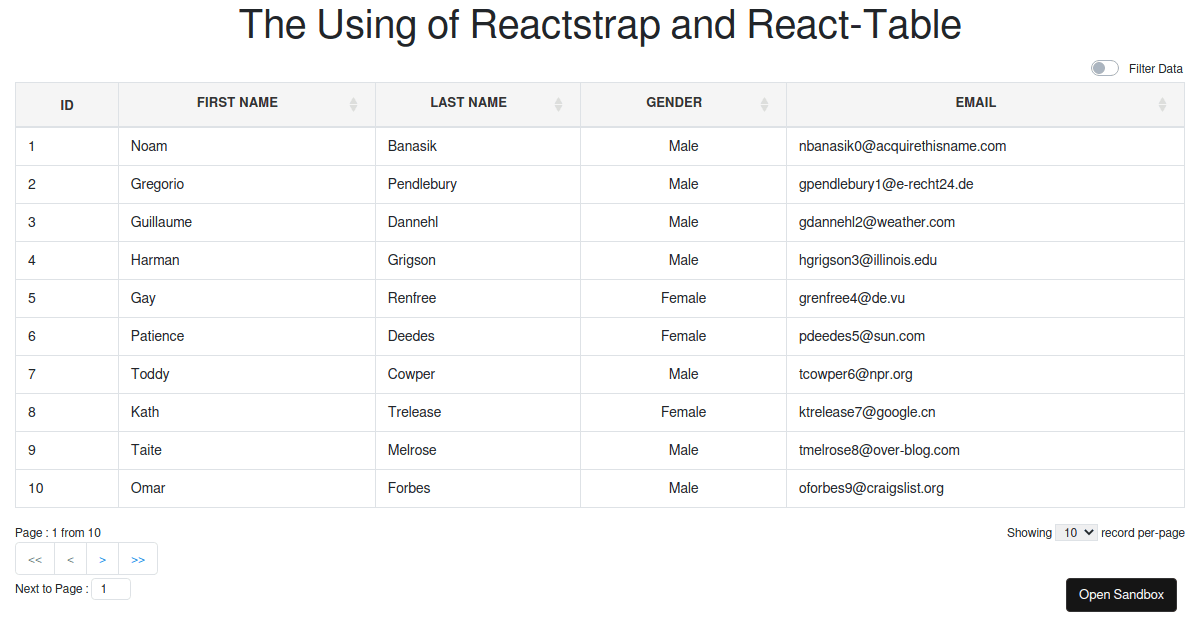Viewport: 1200px width, 630px height.
Task: Click the Next to Page number input
Action: click(111, 589)
